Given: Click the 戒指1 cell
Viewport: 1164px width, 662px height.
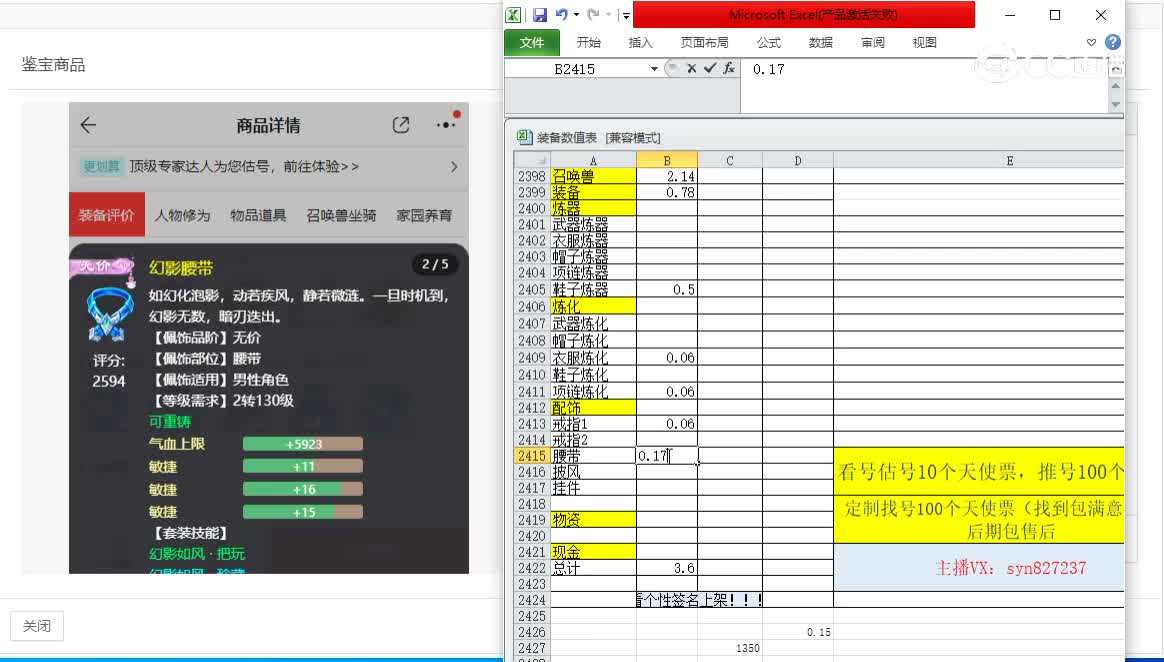Looking at the screenshot, I should click(x=593, y=424).
